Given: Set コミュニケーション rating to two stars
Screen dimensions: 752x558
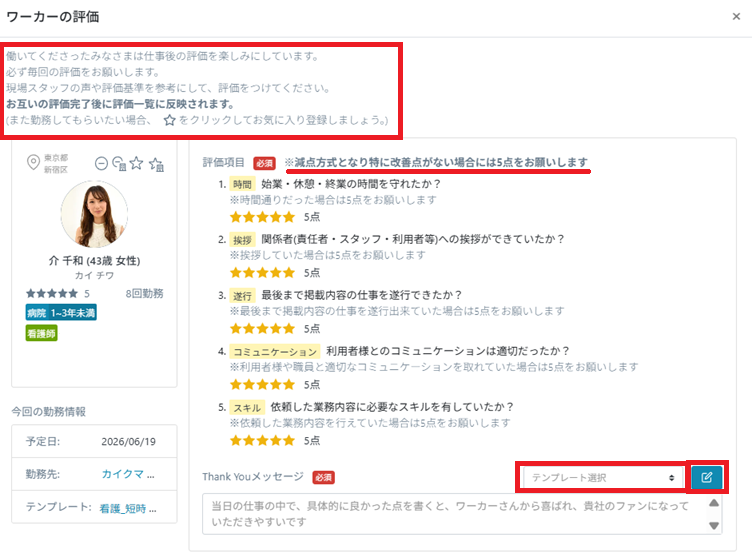Looking at the screenshot, I should click(249, 384).
